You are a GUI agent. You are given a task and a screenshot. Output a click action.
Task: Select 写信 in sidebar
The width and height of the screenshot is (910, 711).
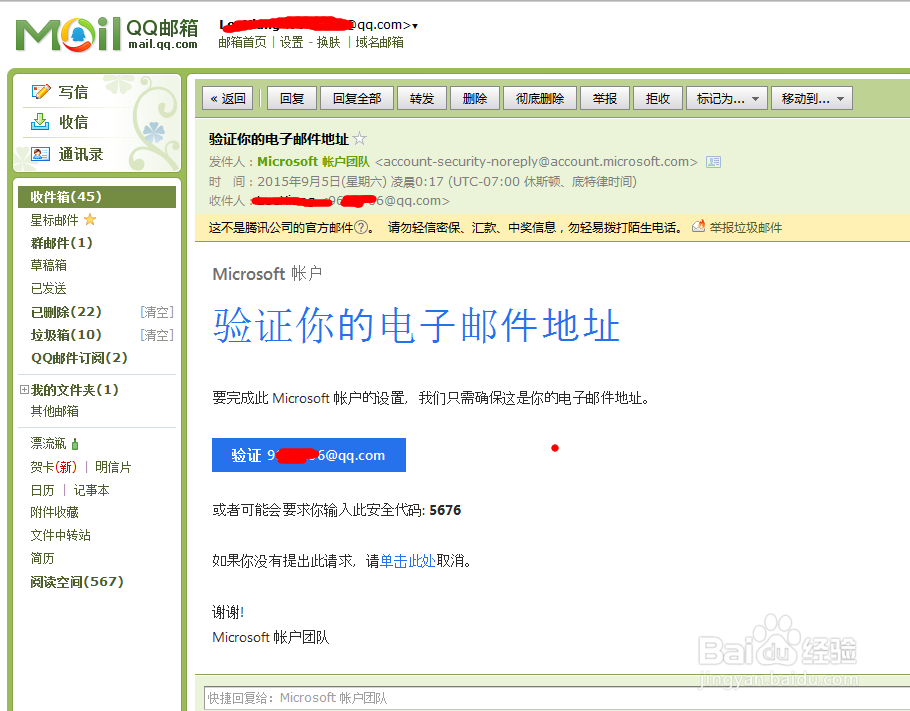[73, 92]
